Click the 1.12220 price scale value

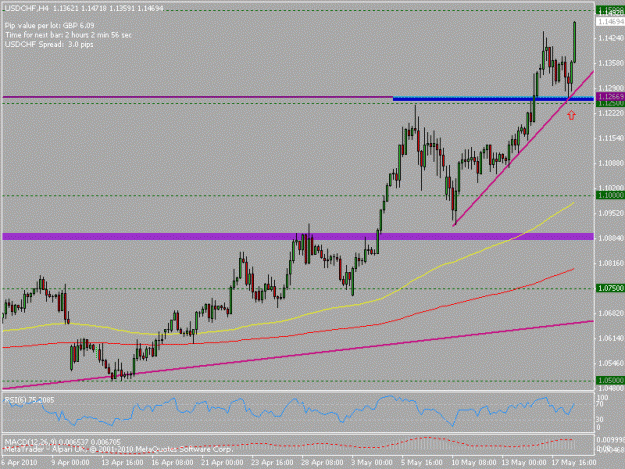coord(610,113)
